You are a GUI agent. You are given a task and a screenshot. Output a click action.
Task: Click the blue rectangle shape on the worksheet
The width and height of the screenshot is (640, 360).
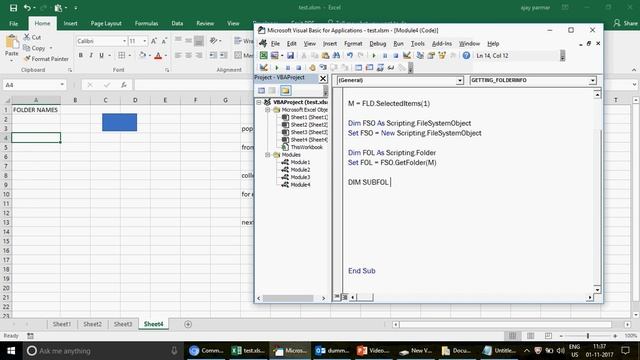pos(120,122)
